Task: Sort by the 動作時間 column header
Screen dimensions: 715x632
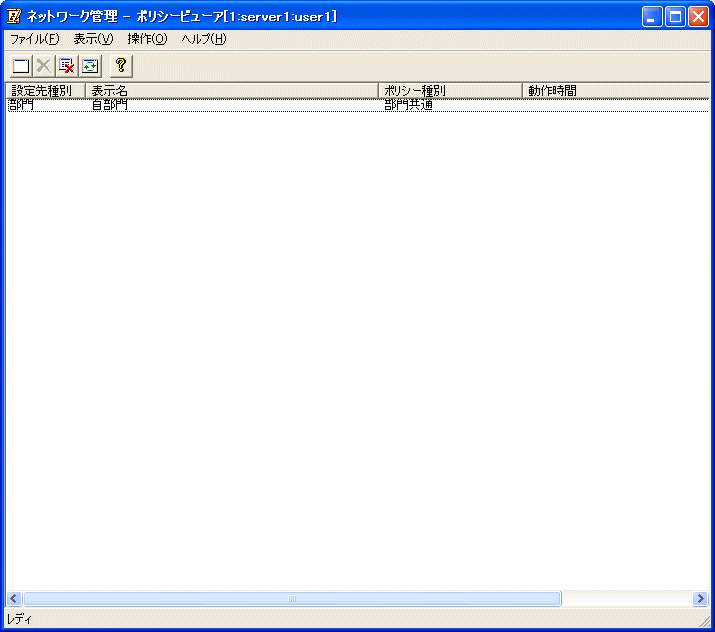Action: (x=616, y=91)
